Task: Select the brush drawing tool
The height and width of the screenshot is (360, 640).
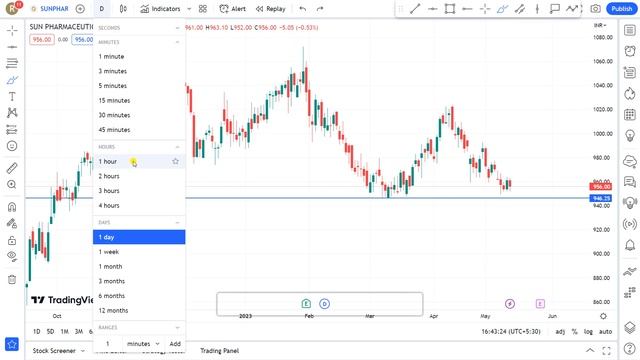Action: (12, 80)
